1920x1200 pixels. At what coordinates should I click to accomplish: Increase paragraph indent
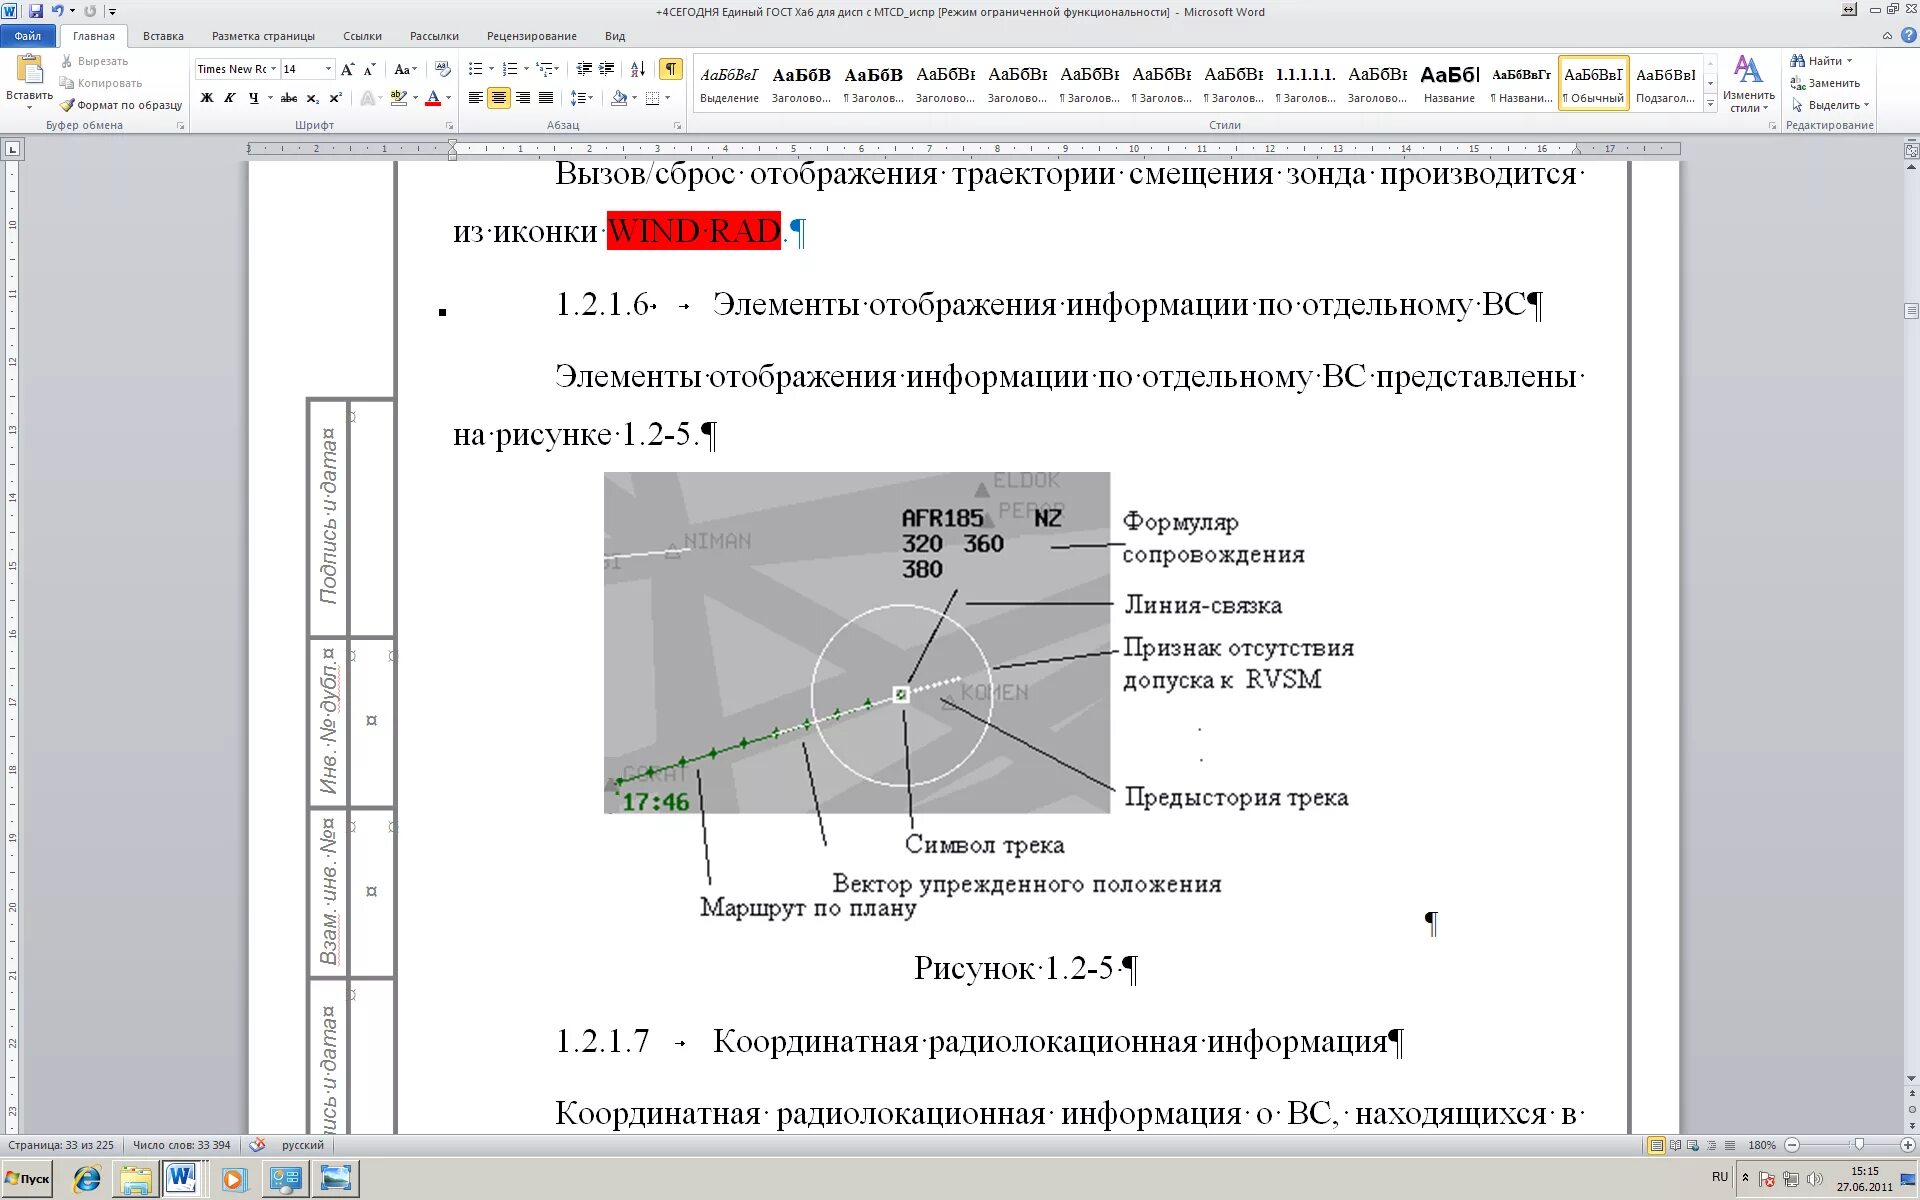pyautogui.click(x=607, y=69)
